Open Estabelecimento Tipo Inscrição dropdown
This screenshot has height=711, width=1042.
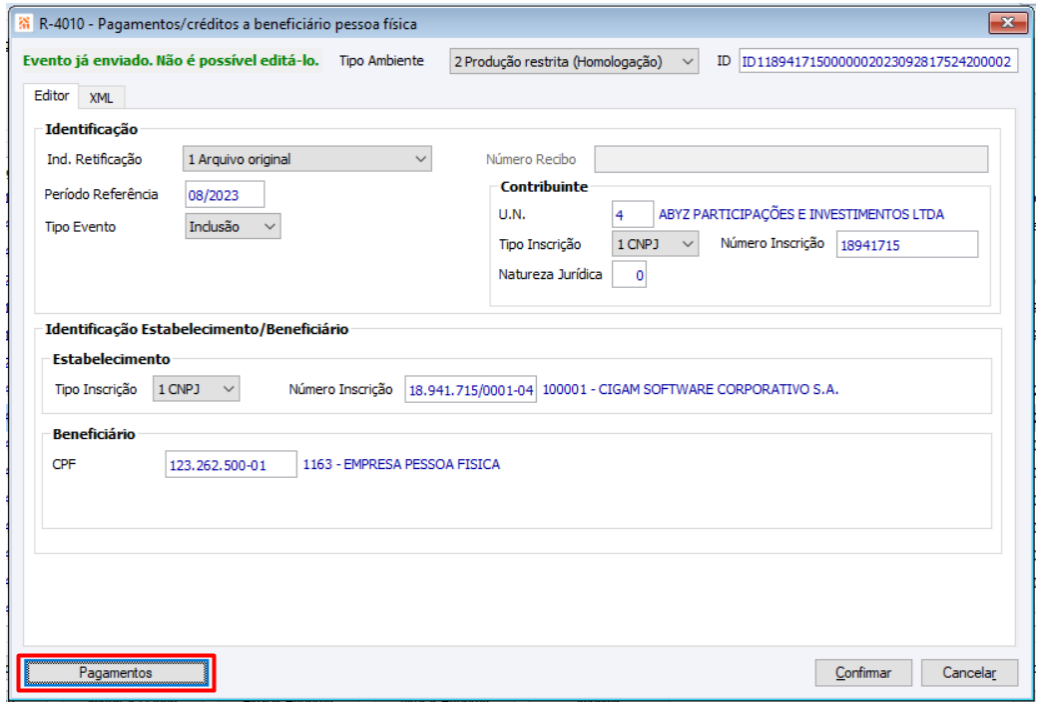196,389
